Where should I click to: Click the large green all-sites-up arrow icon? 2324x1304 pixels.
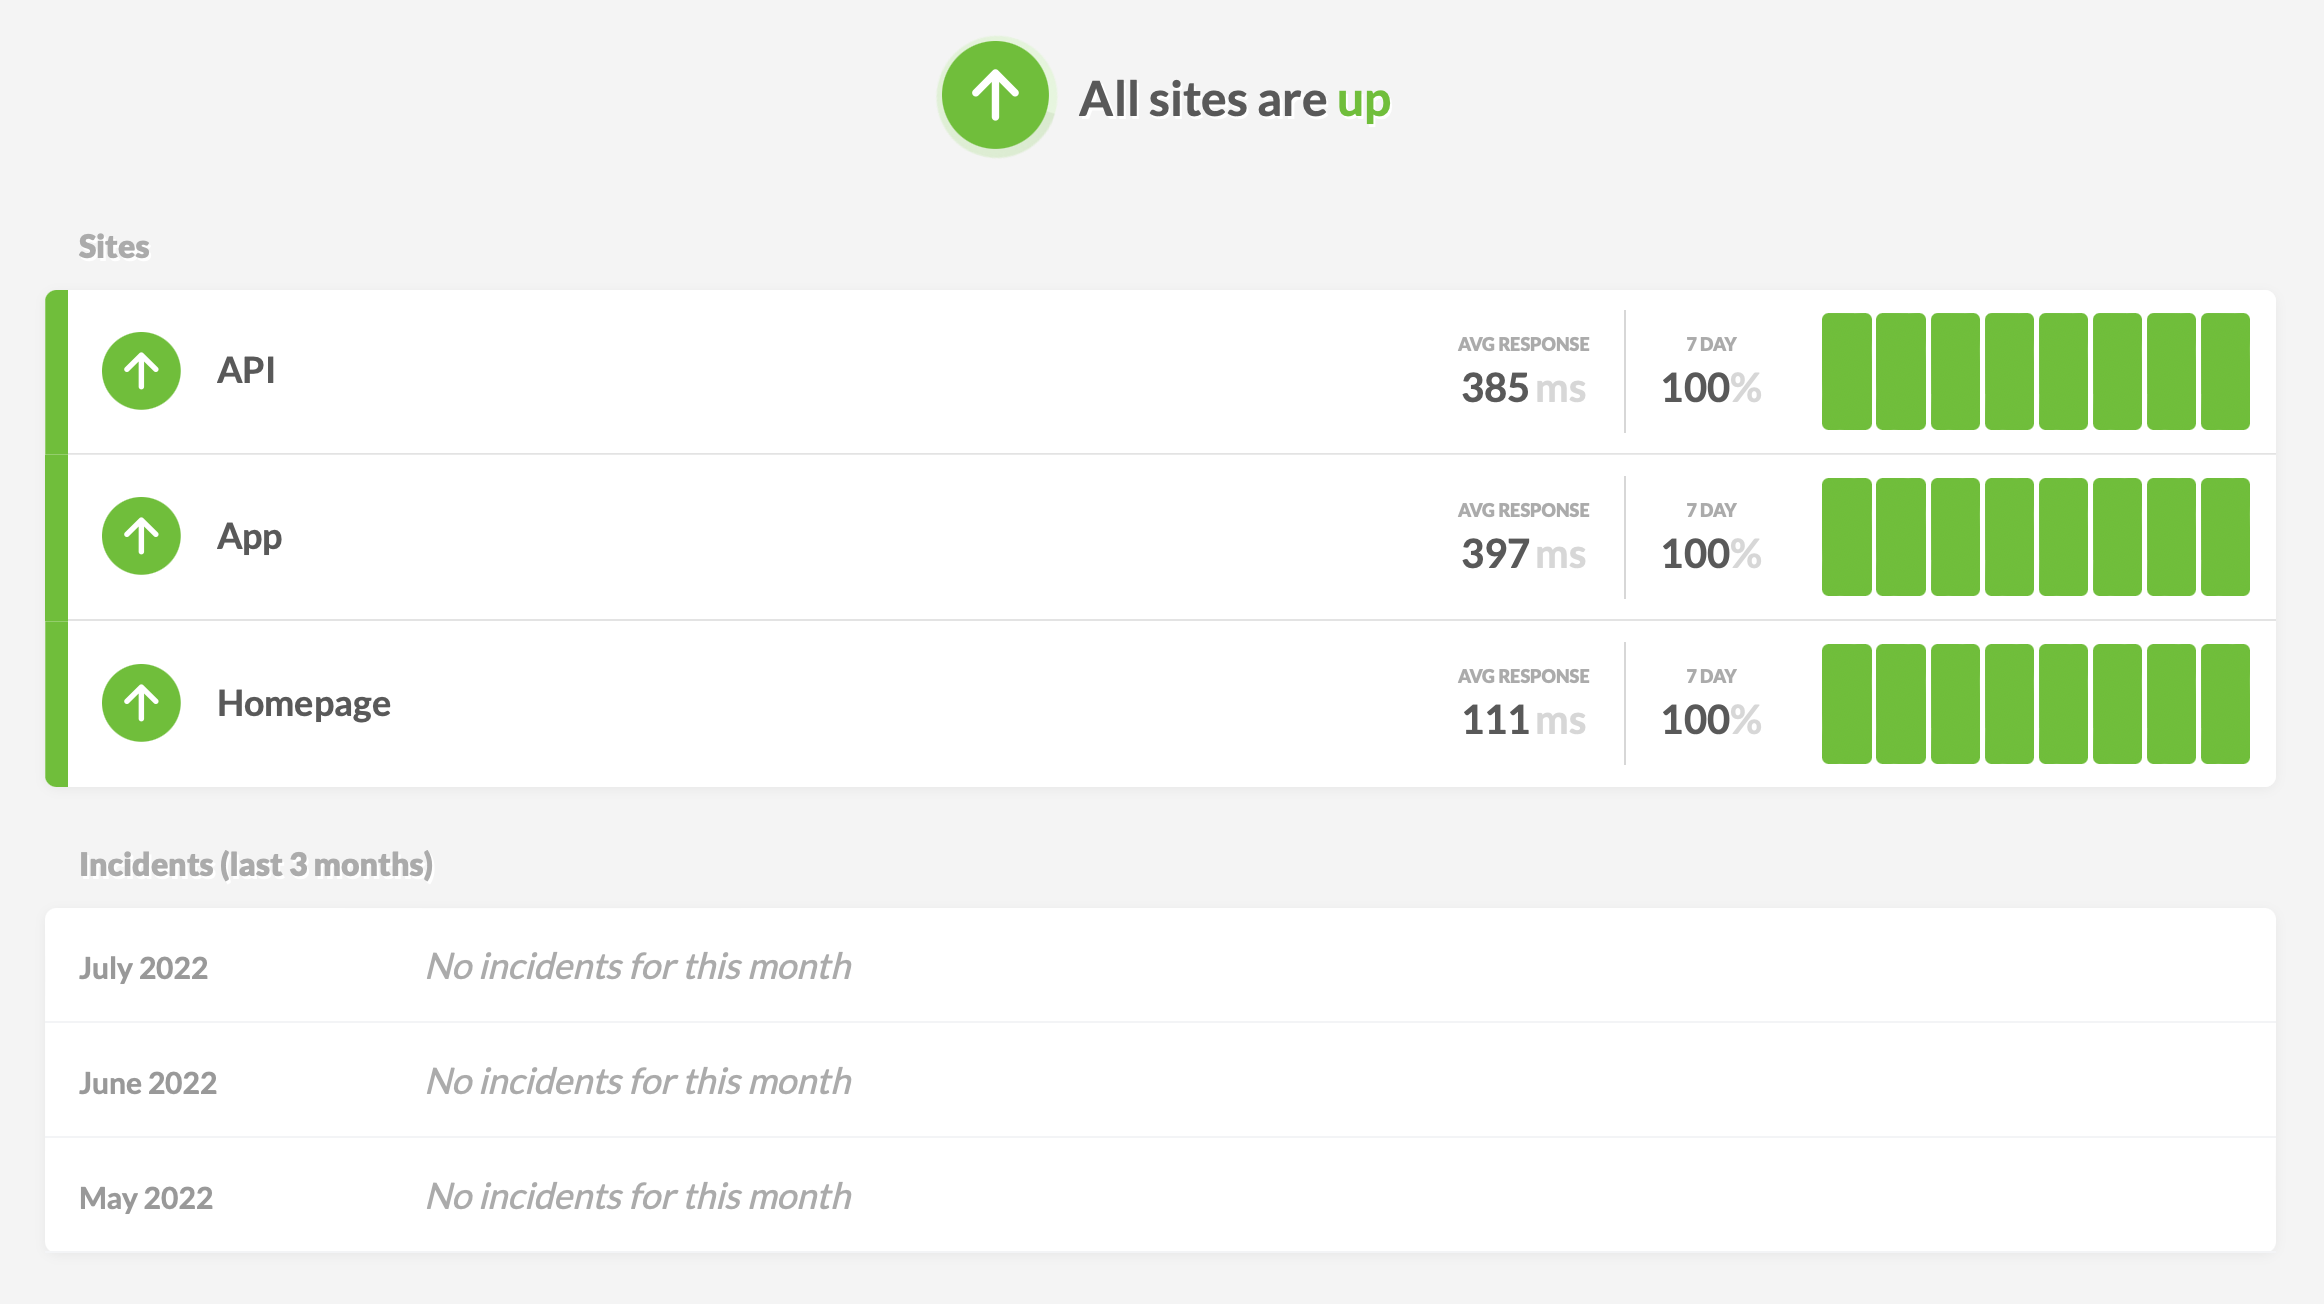pyautogui.click(x=995, y=96)
